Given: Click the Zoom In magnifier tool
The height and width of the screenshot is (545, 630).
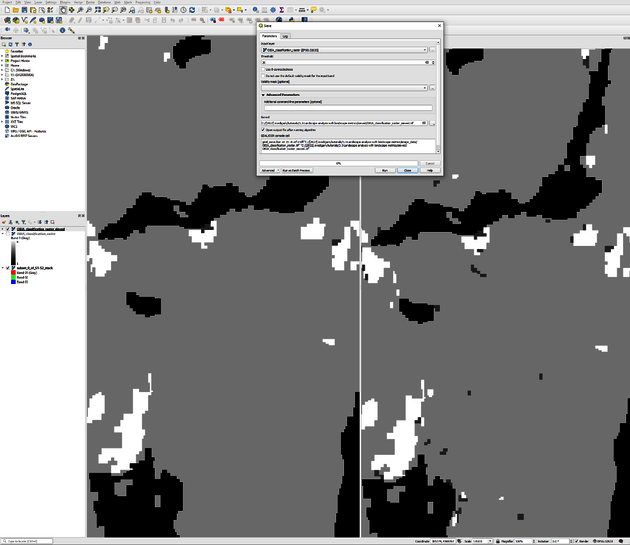Looking at the screenshot, I should click(80, 10).
